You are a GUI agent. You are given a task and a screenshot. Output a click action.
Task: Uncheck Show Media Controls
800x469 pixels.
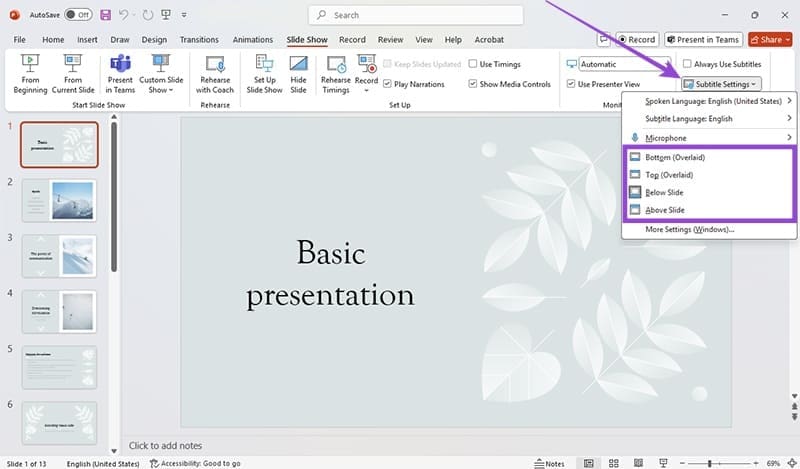click(473, 84)
